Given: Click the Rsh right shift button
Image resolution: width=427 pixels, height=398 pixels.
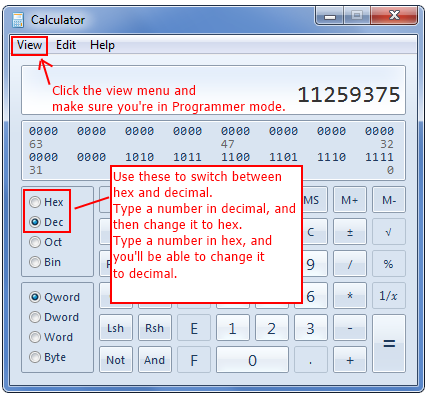Looking at the screenshot, I should click(x=155, y=328).
